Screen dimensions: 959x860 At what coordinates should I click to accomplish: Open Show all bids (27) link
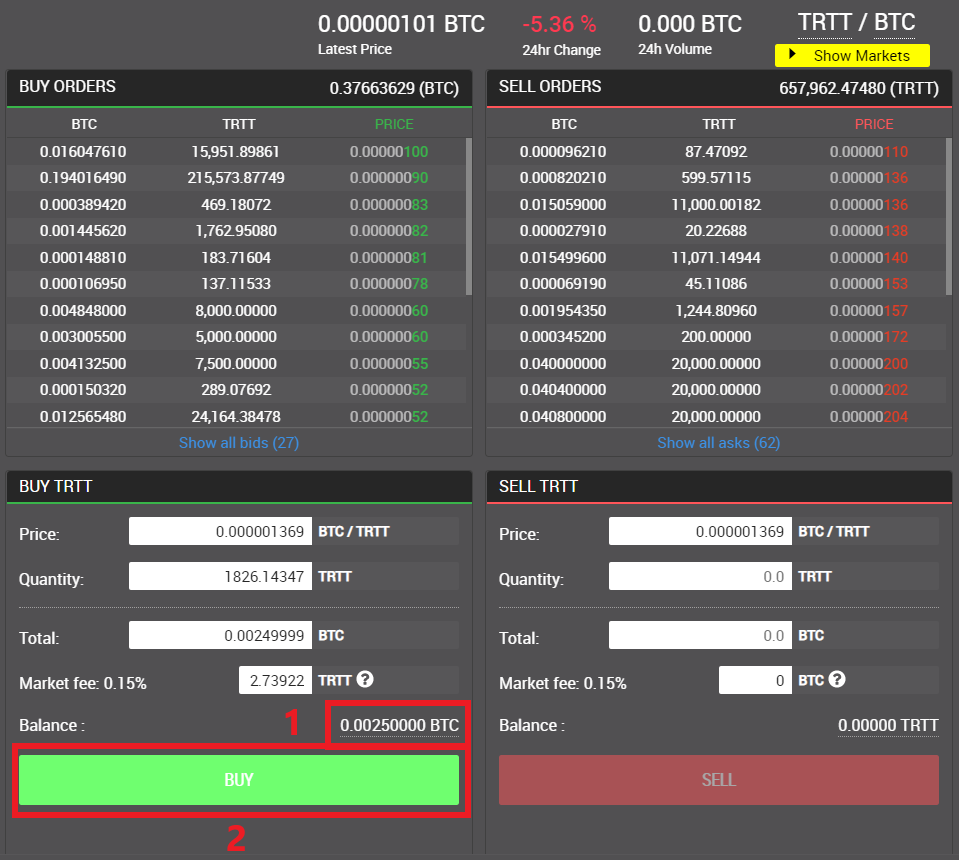click(x=239, y=443)
